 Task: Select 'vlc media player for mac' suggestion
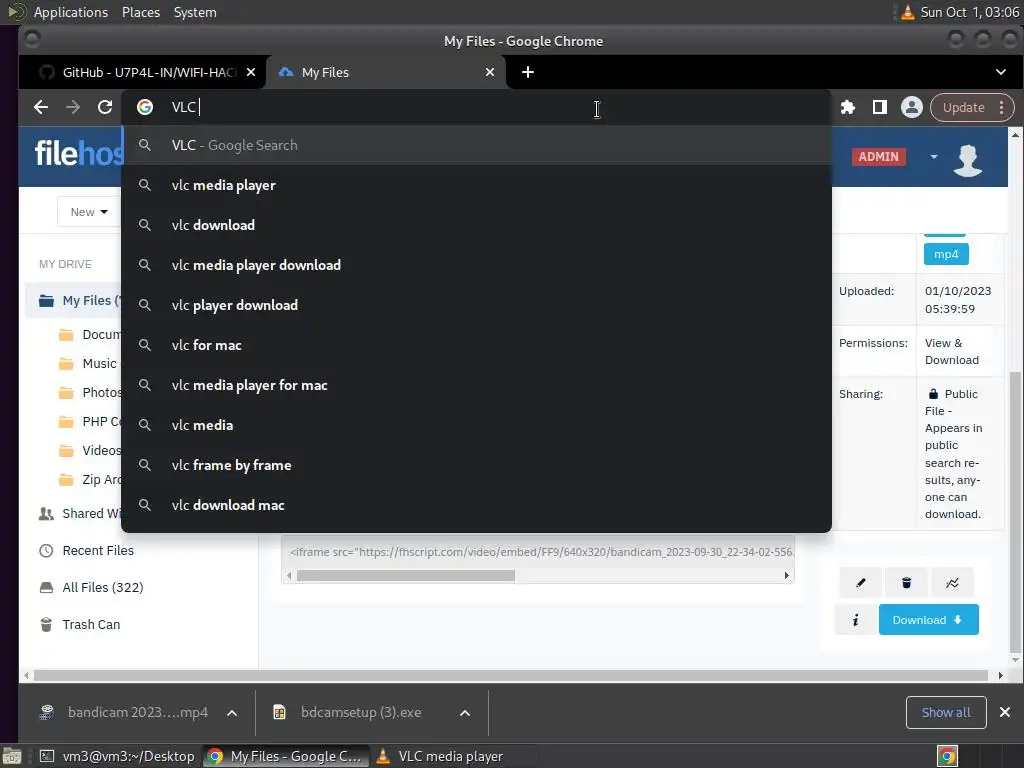[x=477, y=385]
